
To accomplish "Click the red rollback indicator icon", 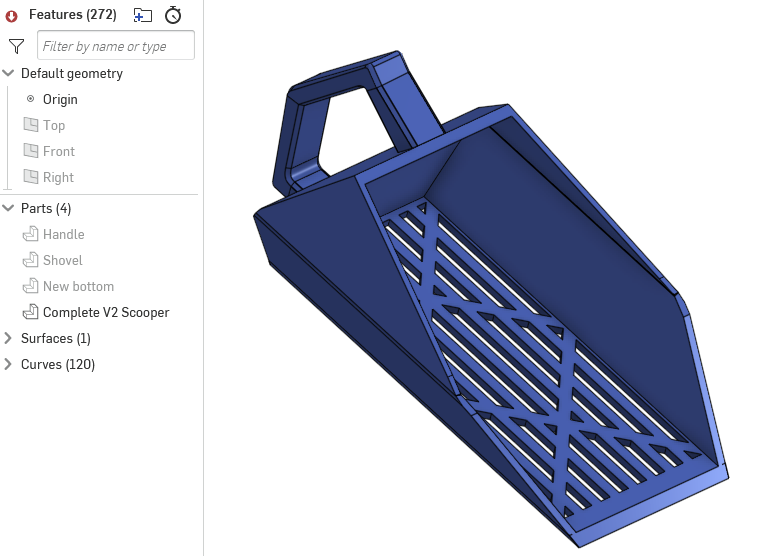I will click(12, 16).
